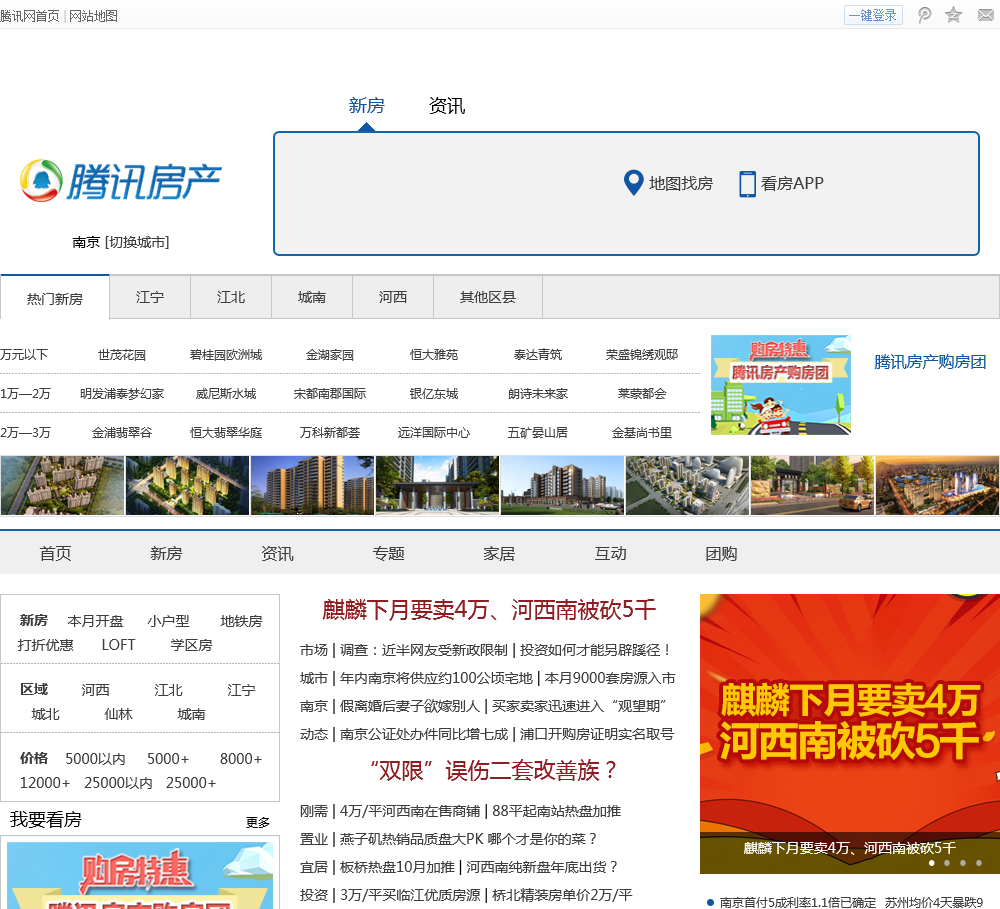Open article 南京公证处办件同比增七成
This screenshot has width=1000, height=909.
click(x=424, y=734)
